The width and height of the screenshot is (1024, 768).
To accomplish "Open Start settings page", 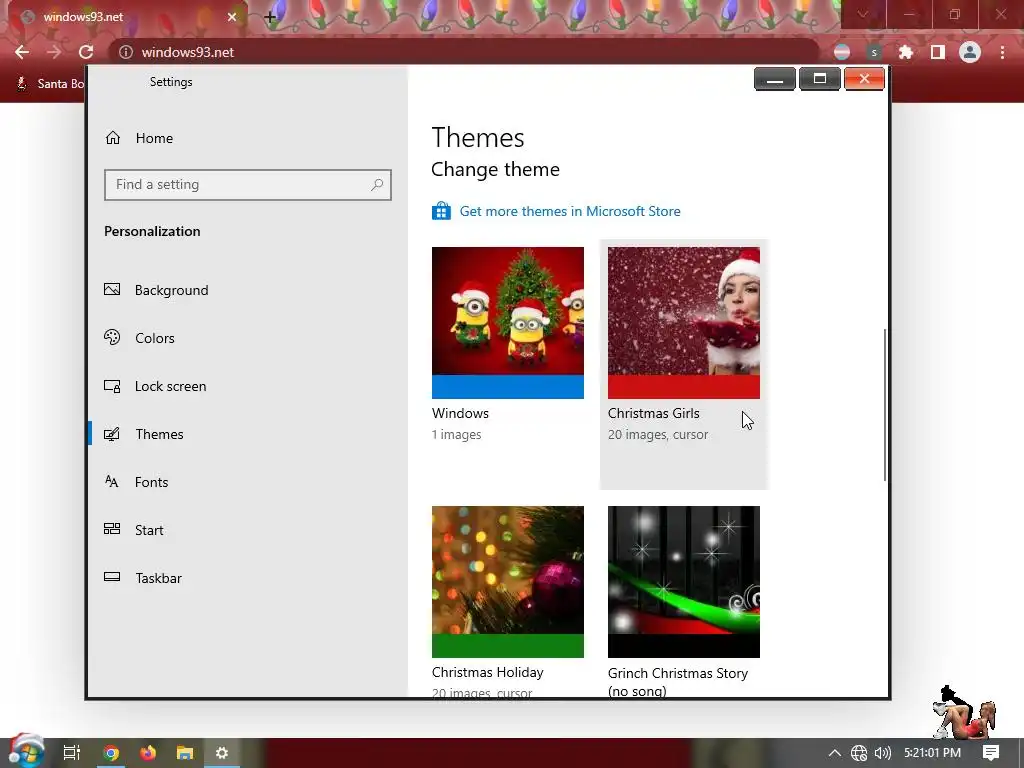I will [x=149, y=530].
